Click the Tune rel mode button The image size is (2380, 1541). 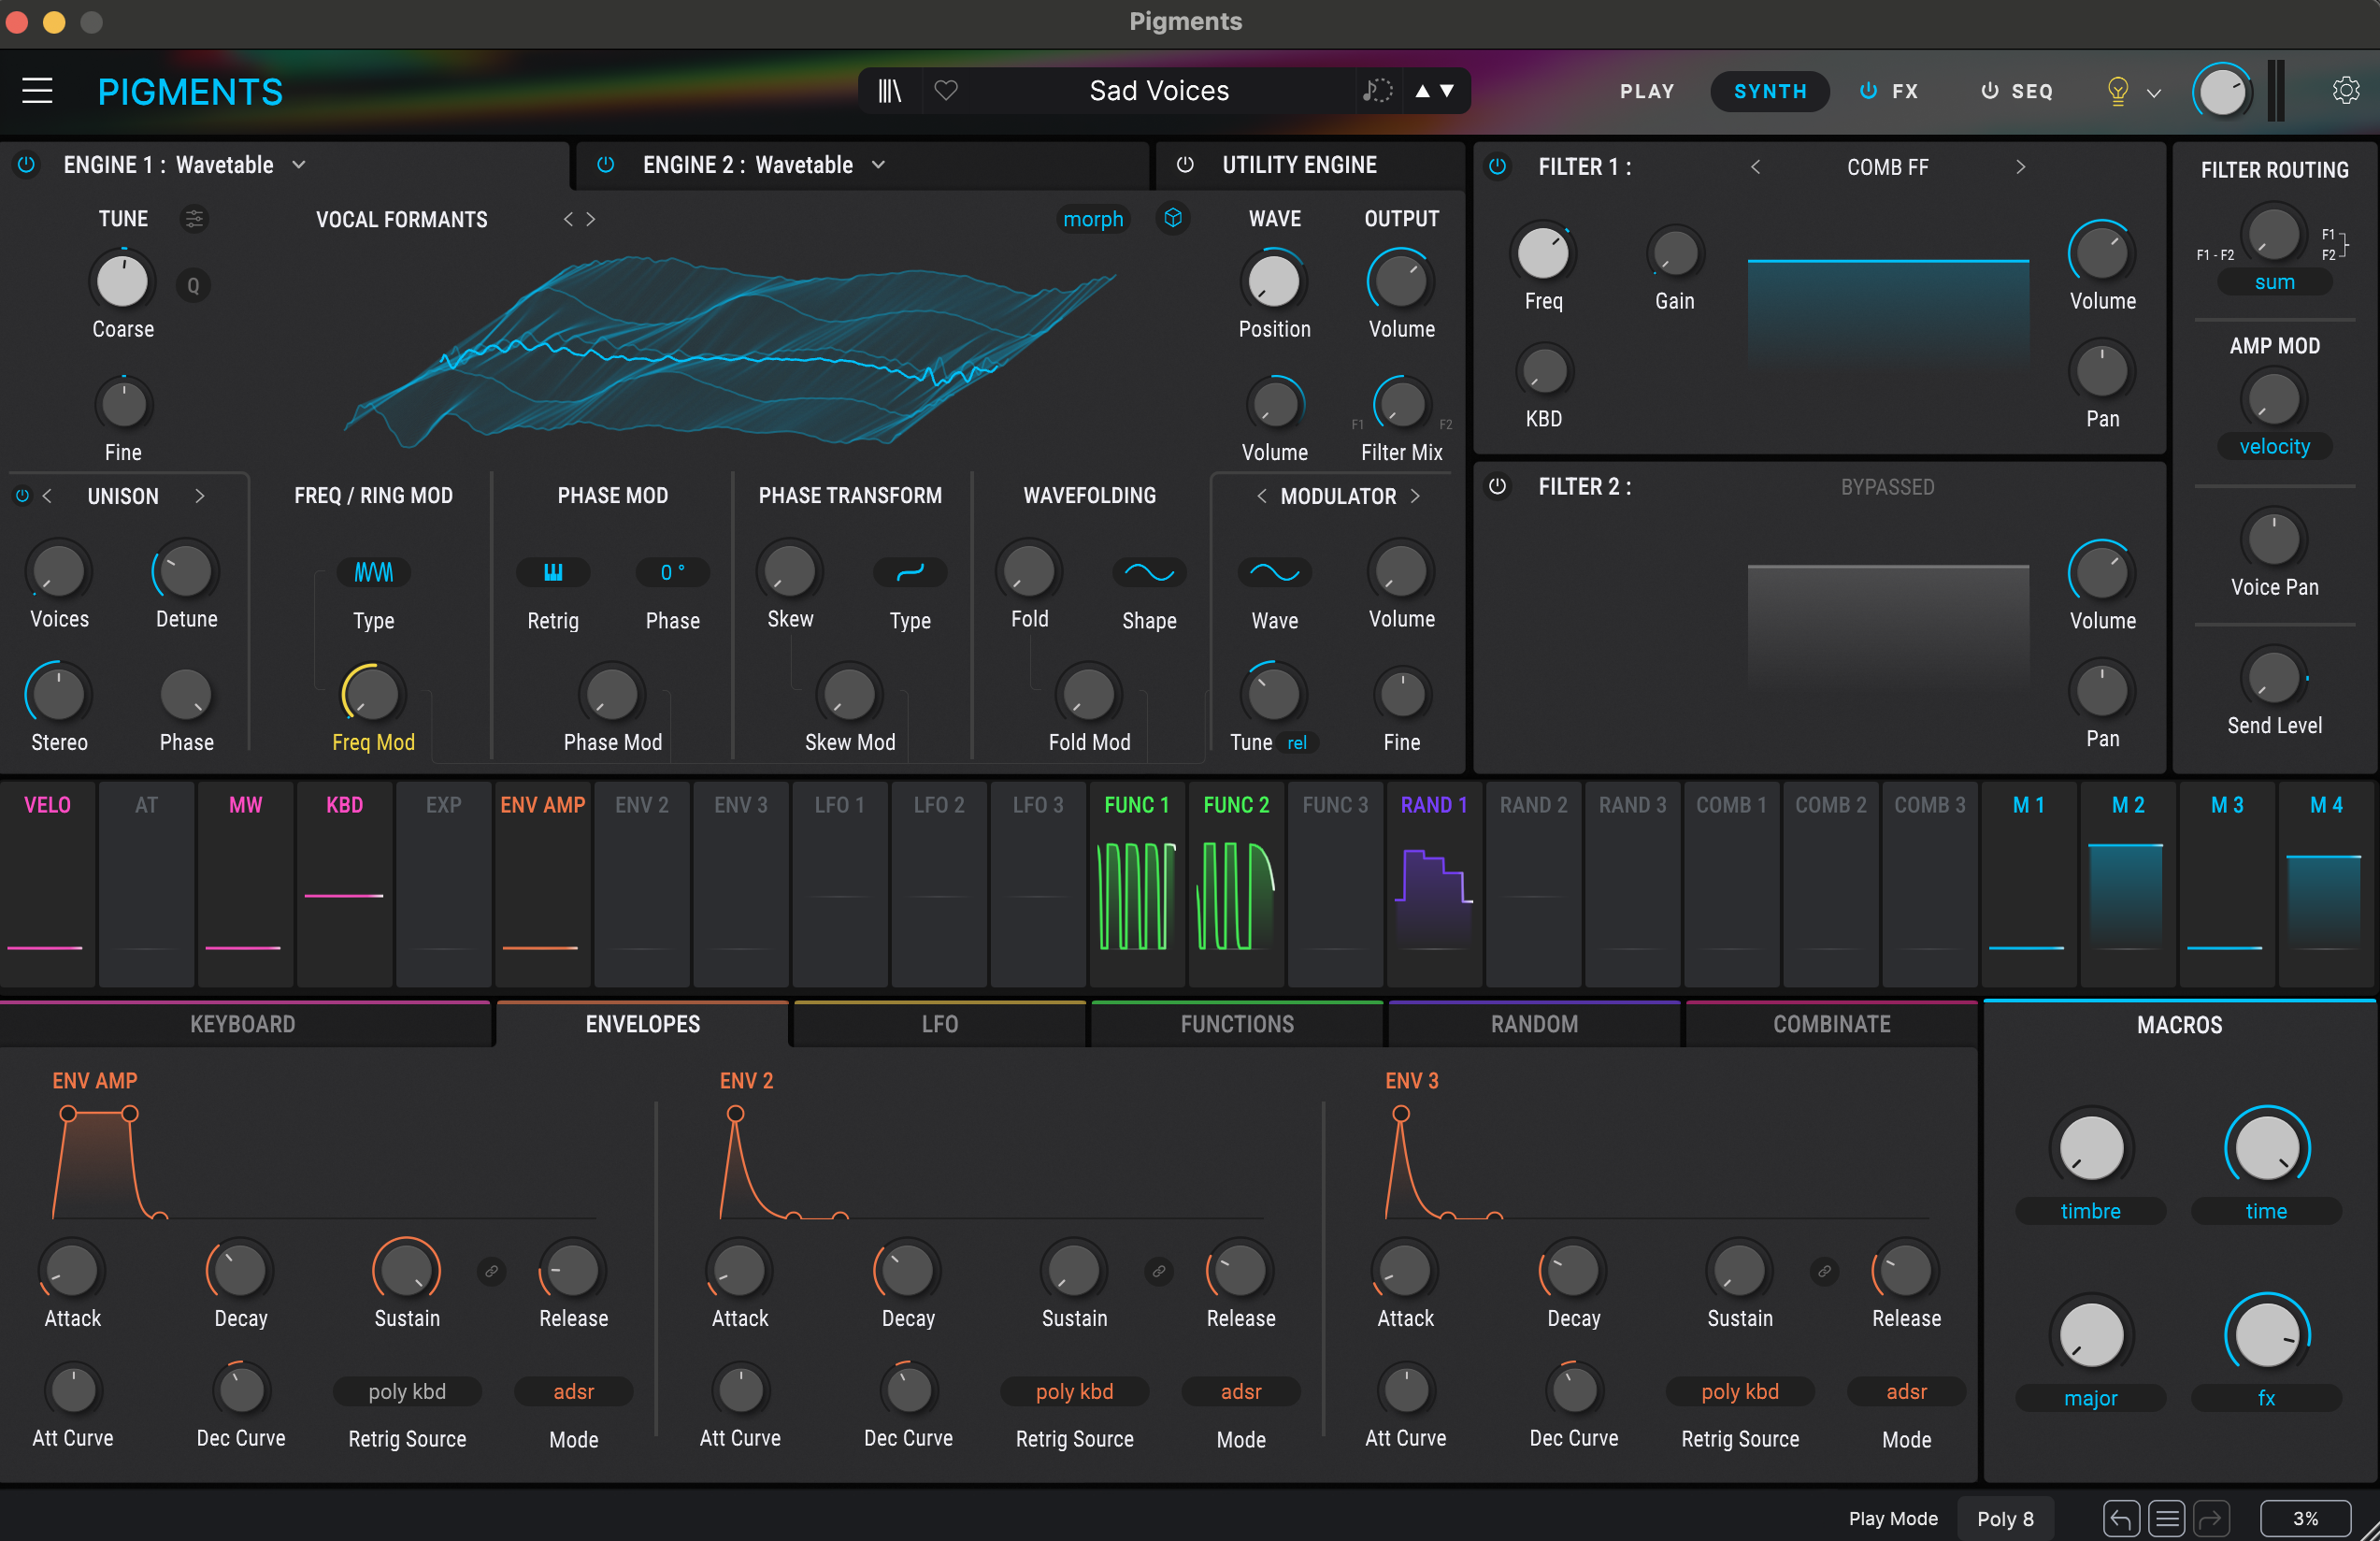tap(1296, 743)
